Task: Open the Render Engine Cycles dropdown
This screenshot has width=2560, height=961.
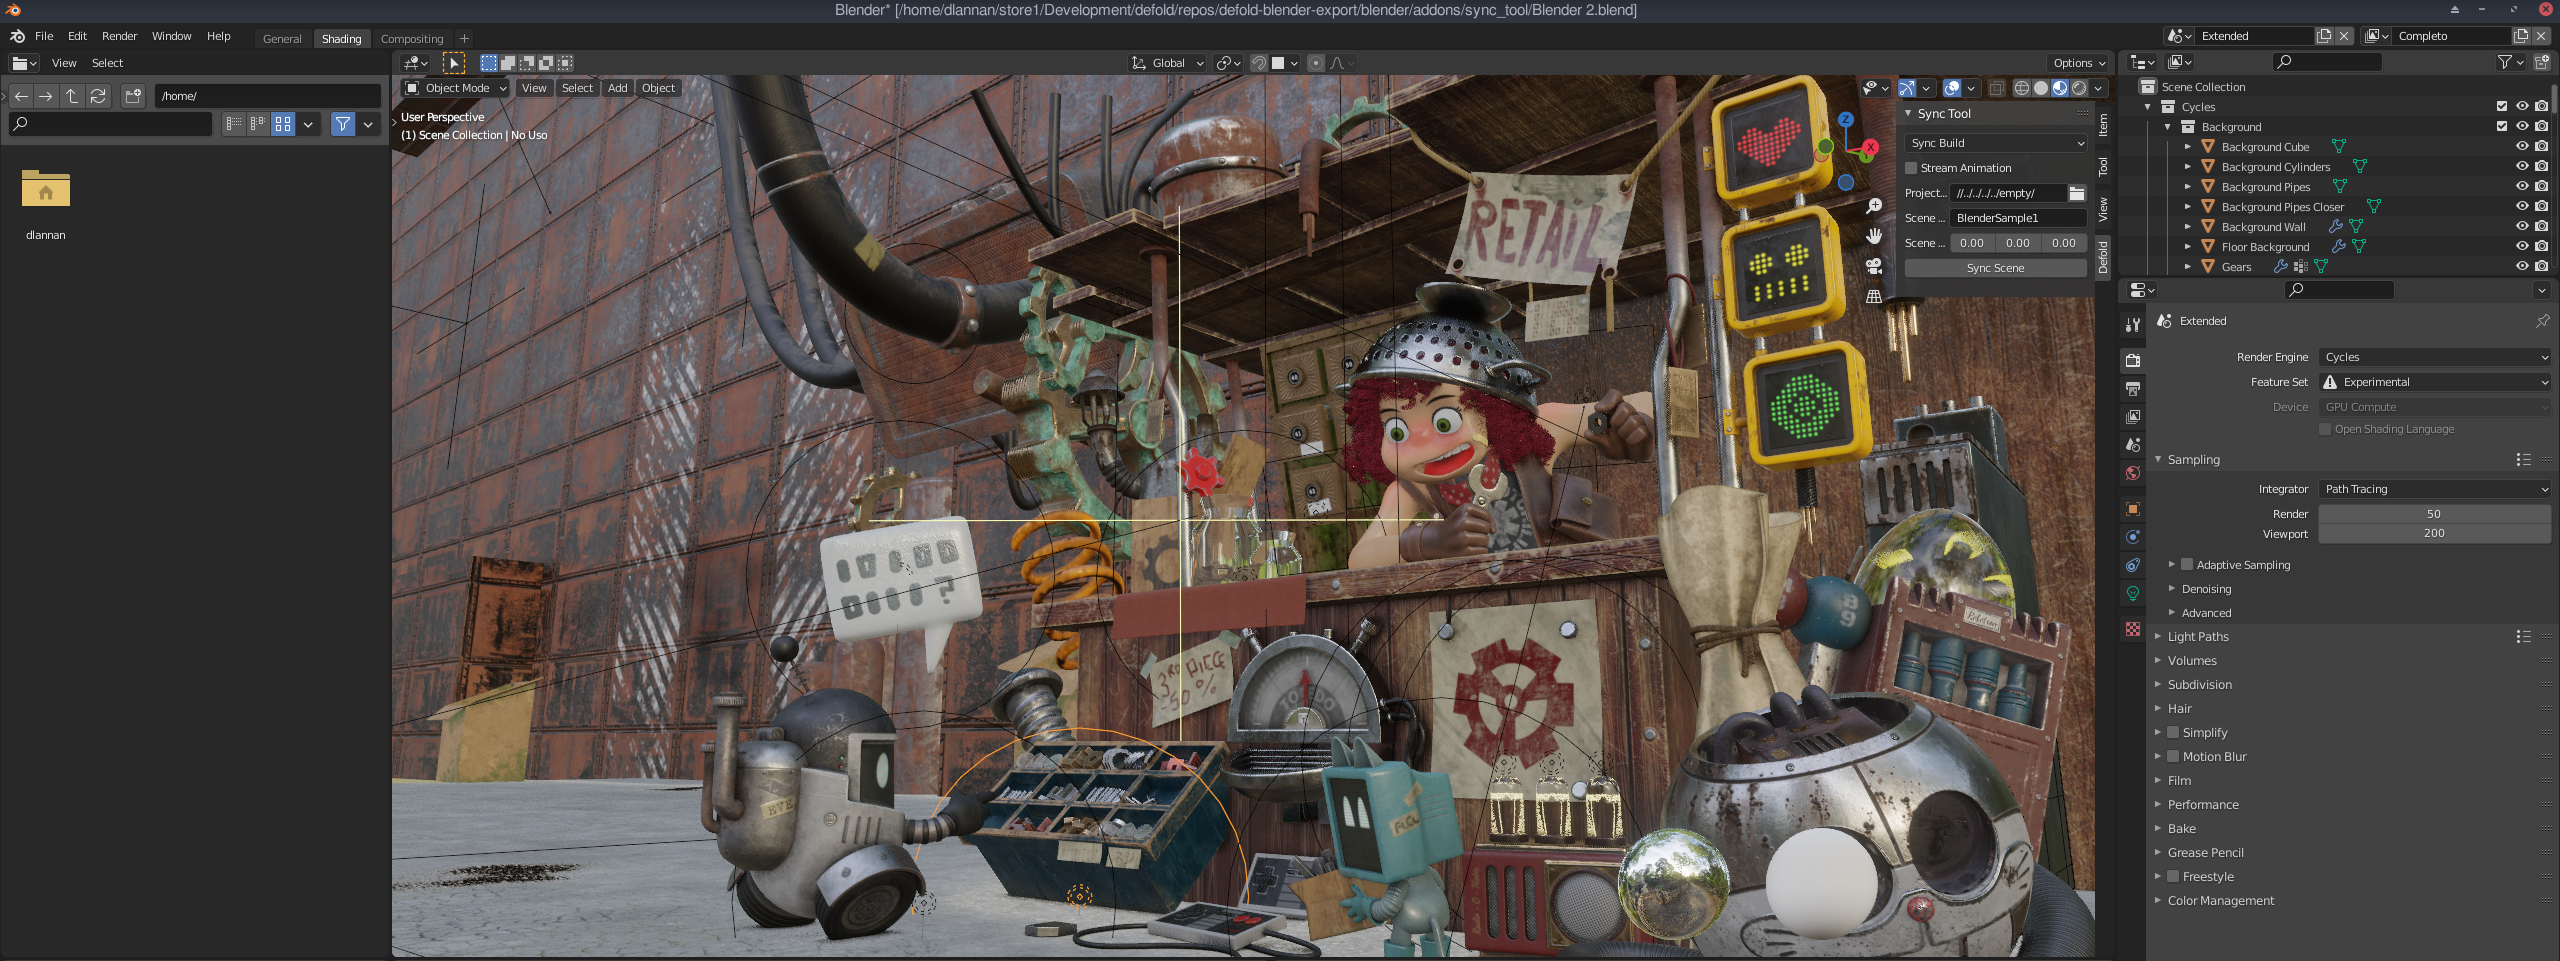Action: point(2435,357)
